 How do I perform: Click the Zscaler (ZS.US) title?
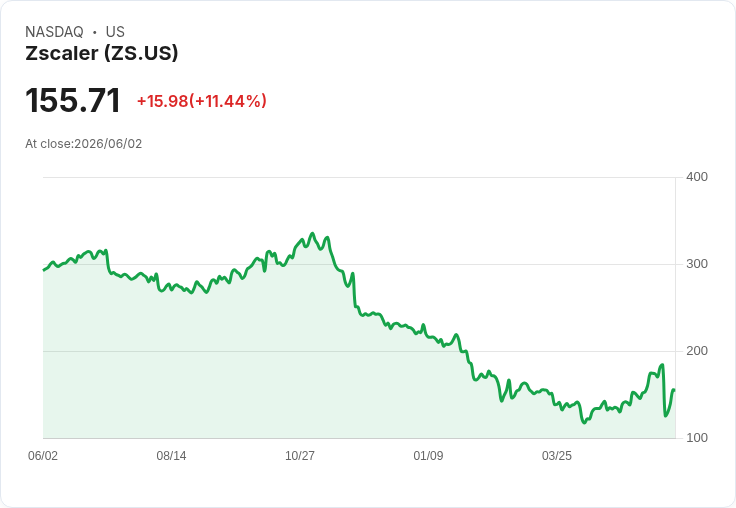coord(102,53)
